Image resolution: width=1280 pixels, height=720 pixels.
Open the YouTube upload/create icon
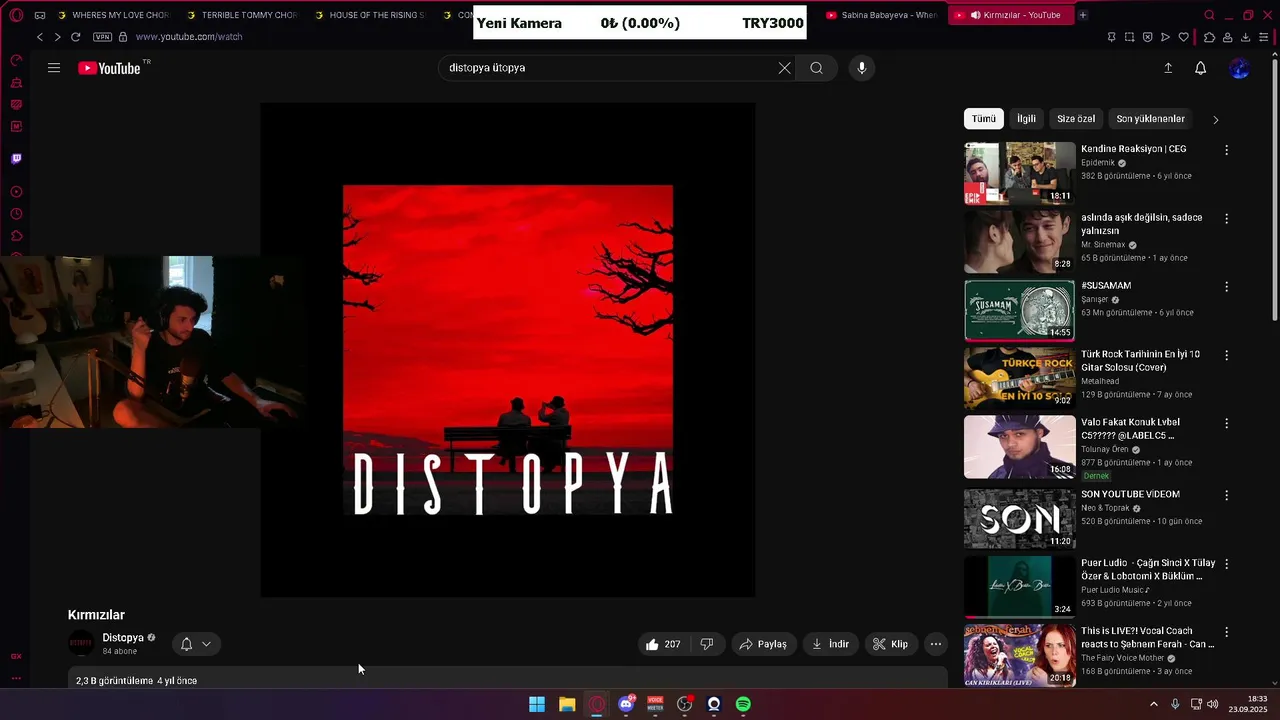[1168, 68]
